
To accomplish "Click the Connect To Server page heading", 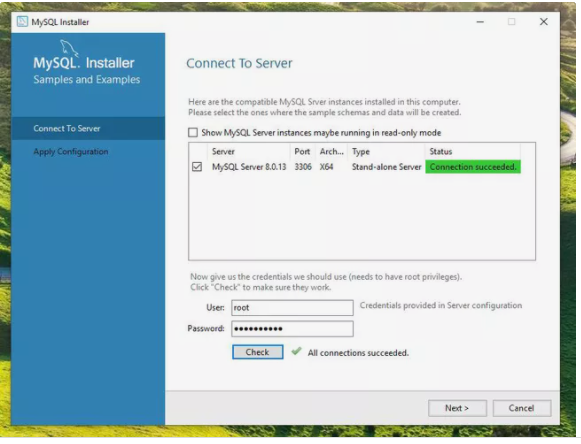I will tap(239, 63).
